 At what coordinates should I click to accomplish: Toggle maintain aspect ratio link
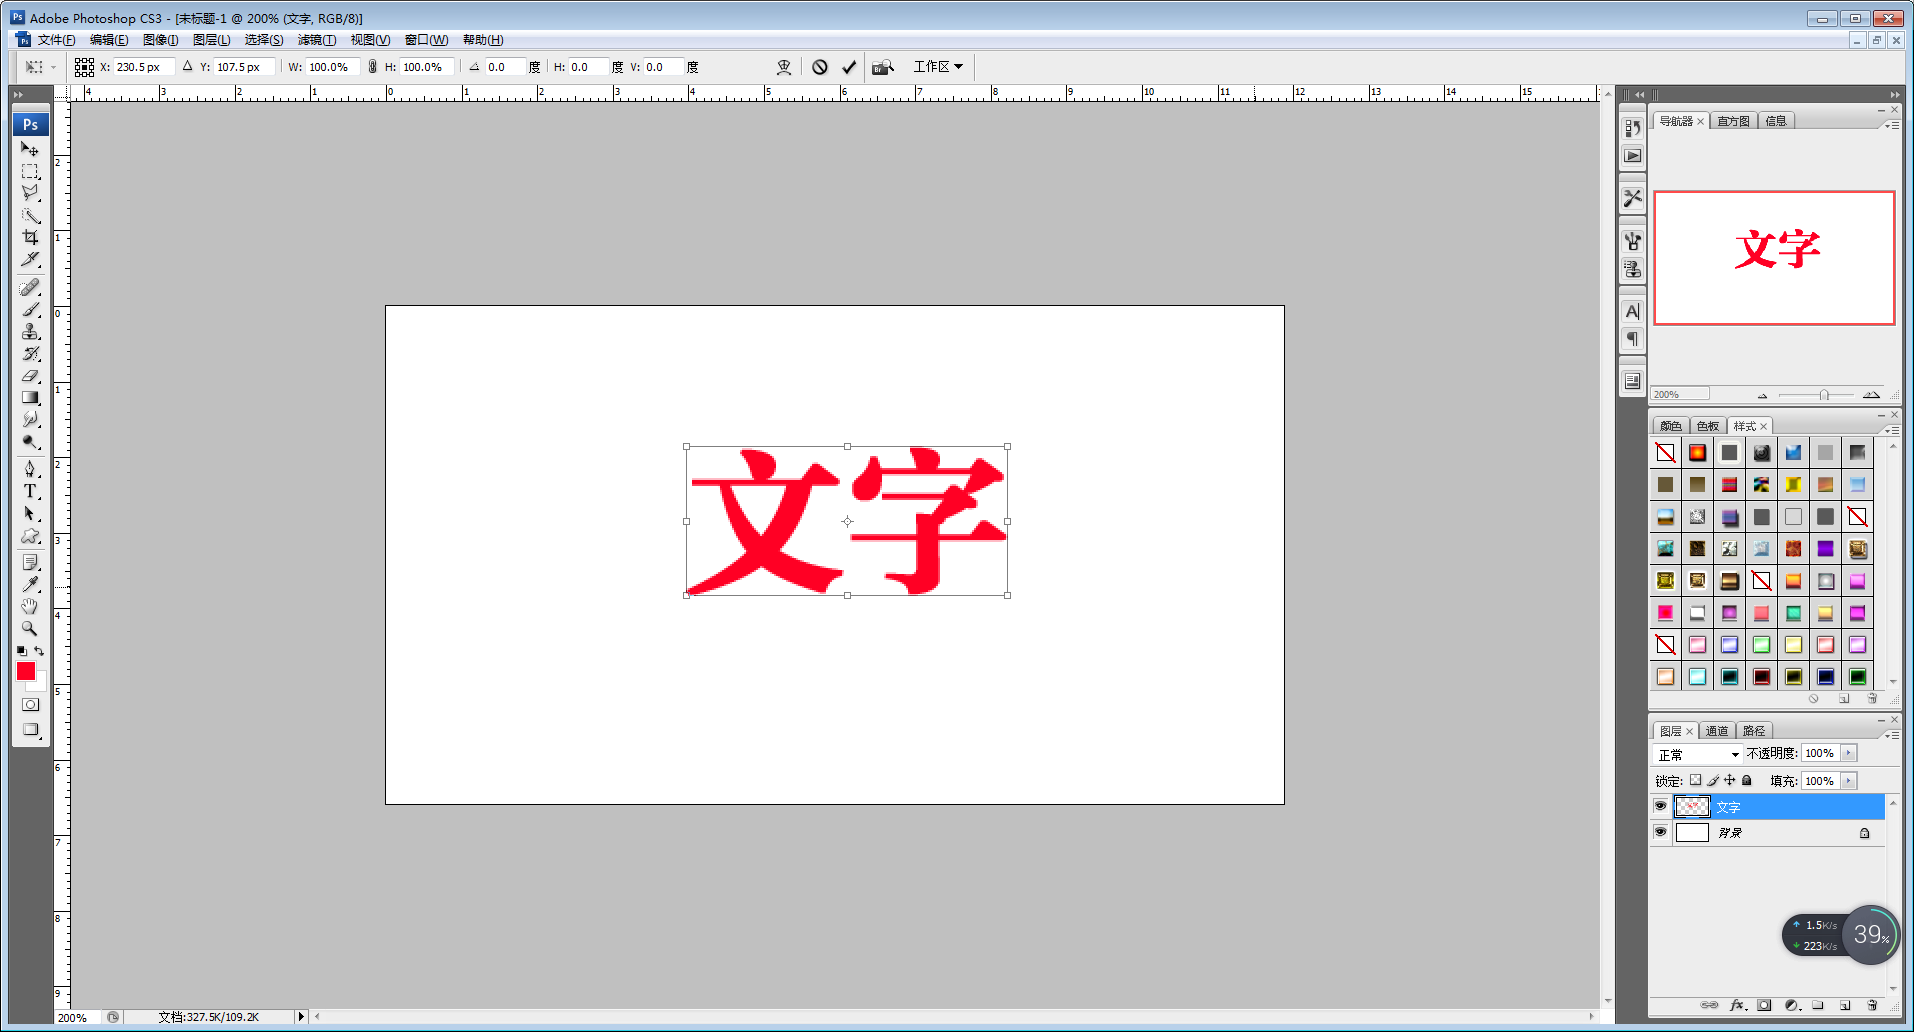click(x=372, y=67)
